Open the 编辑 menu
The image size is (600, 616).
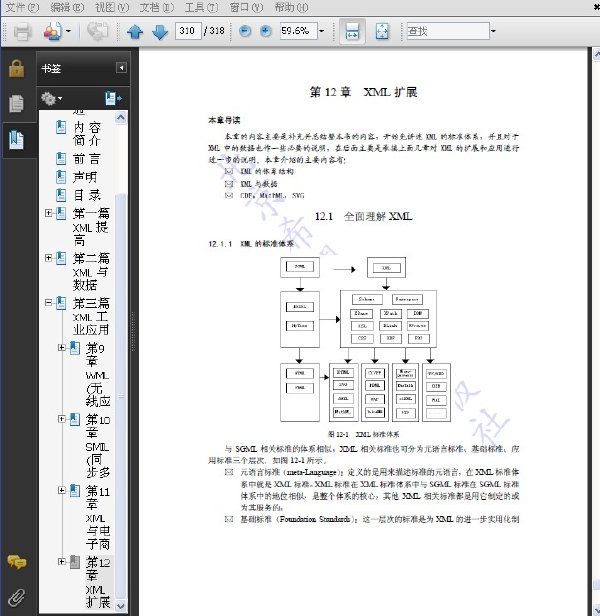[x=67, y=7]
